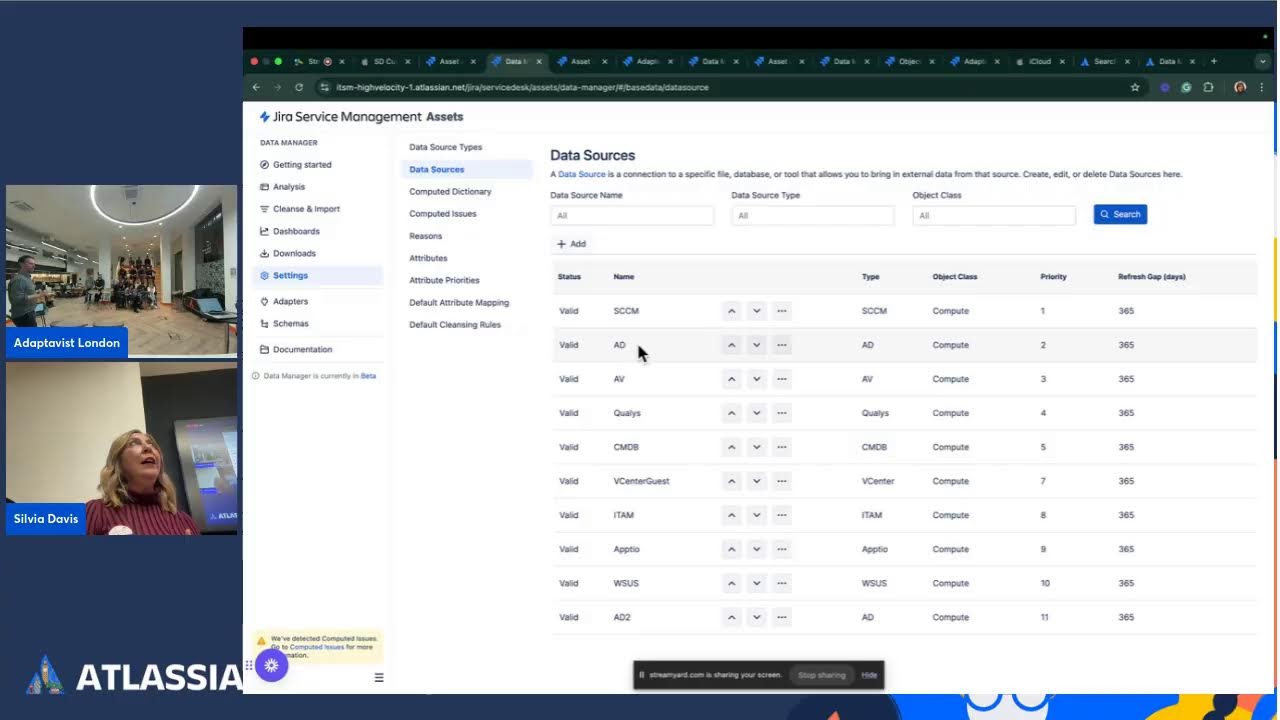This screenshot has width=1280, height=720.
Task: Open more options for ITAM row
Action: click(781, 515)
